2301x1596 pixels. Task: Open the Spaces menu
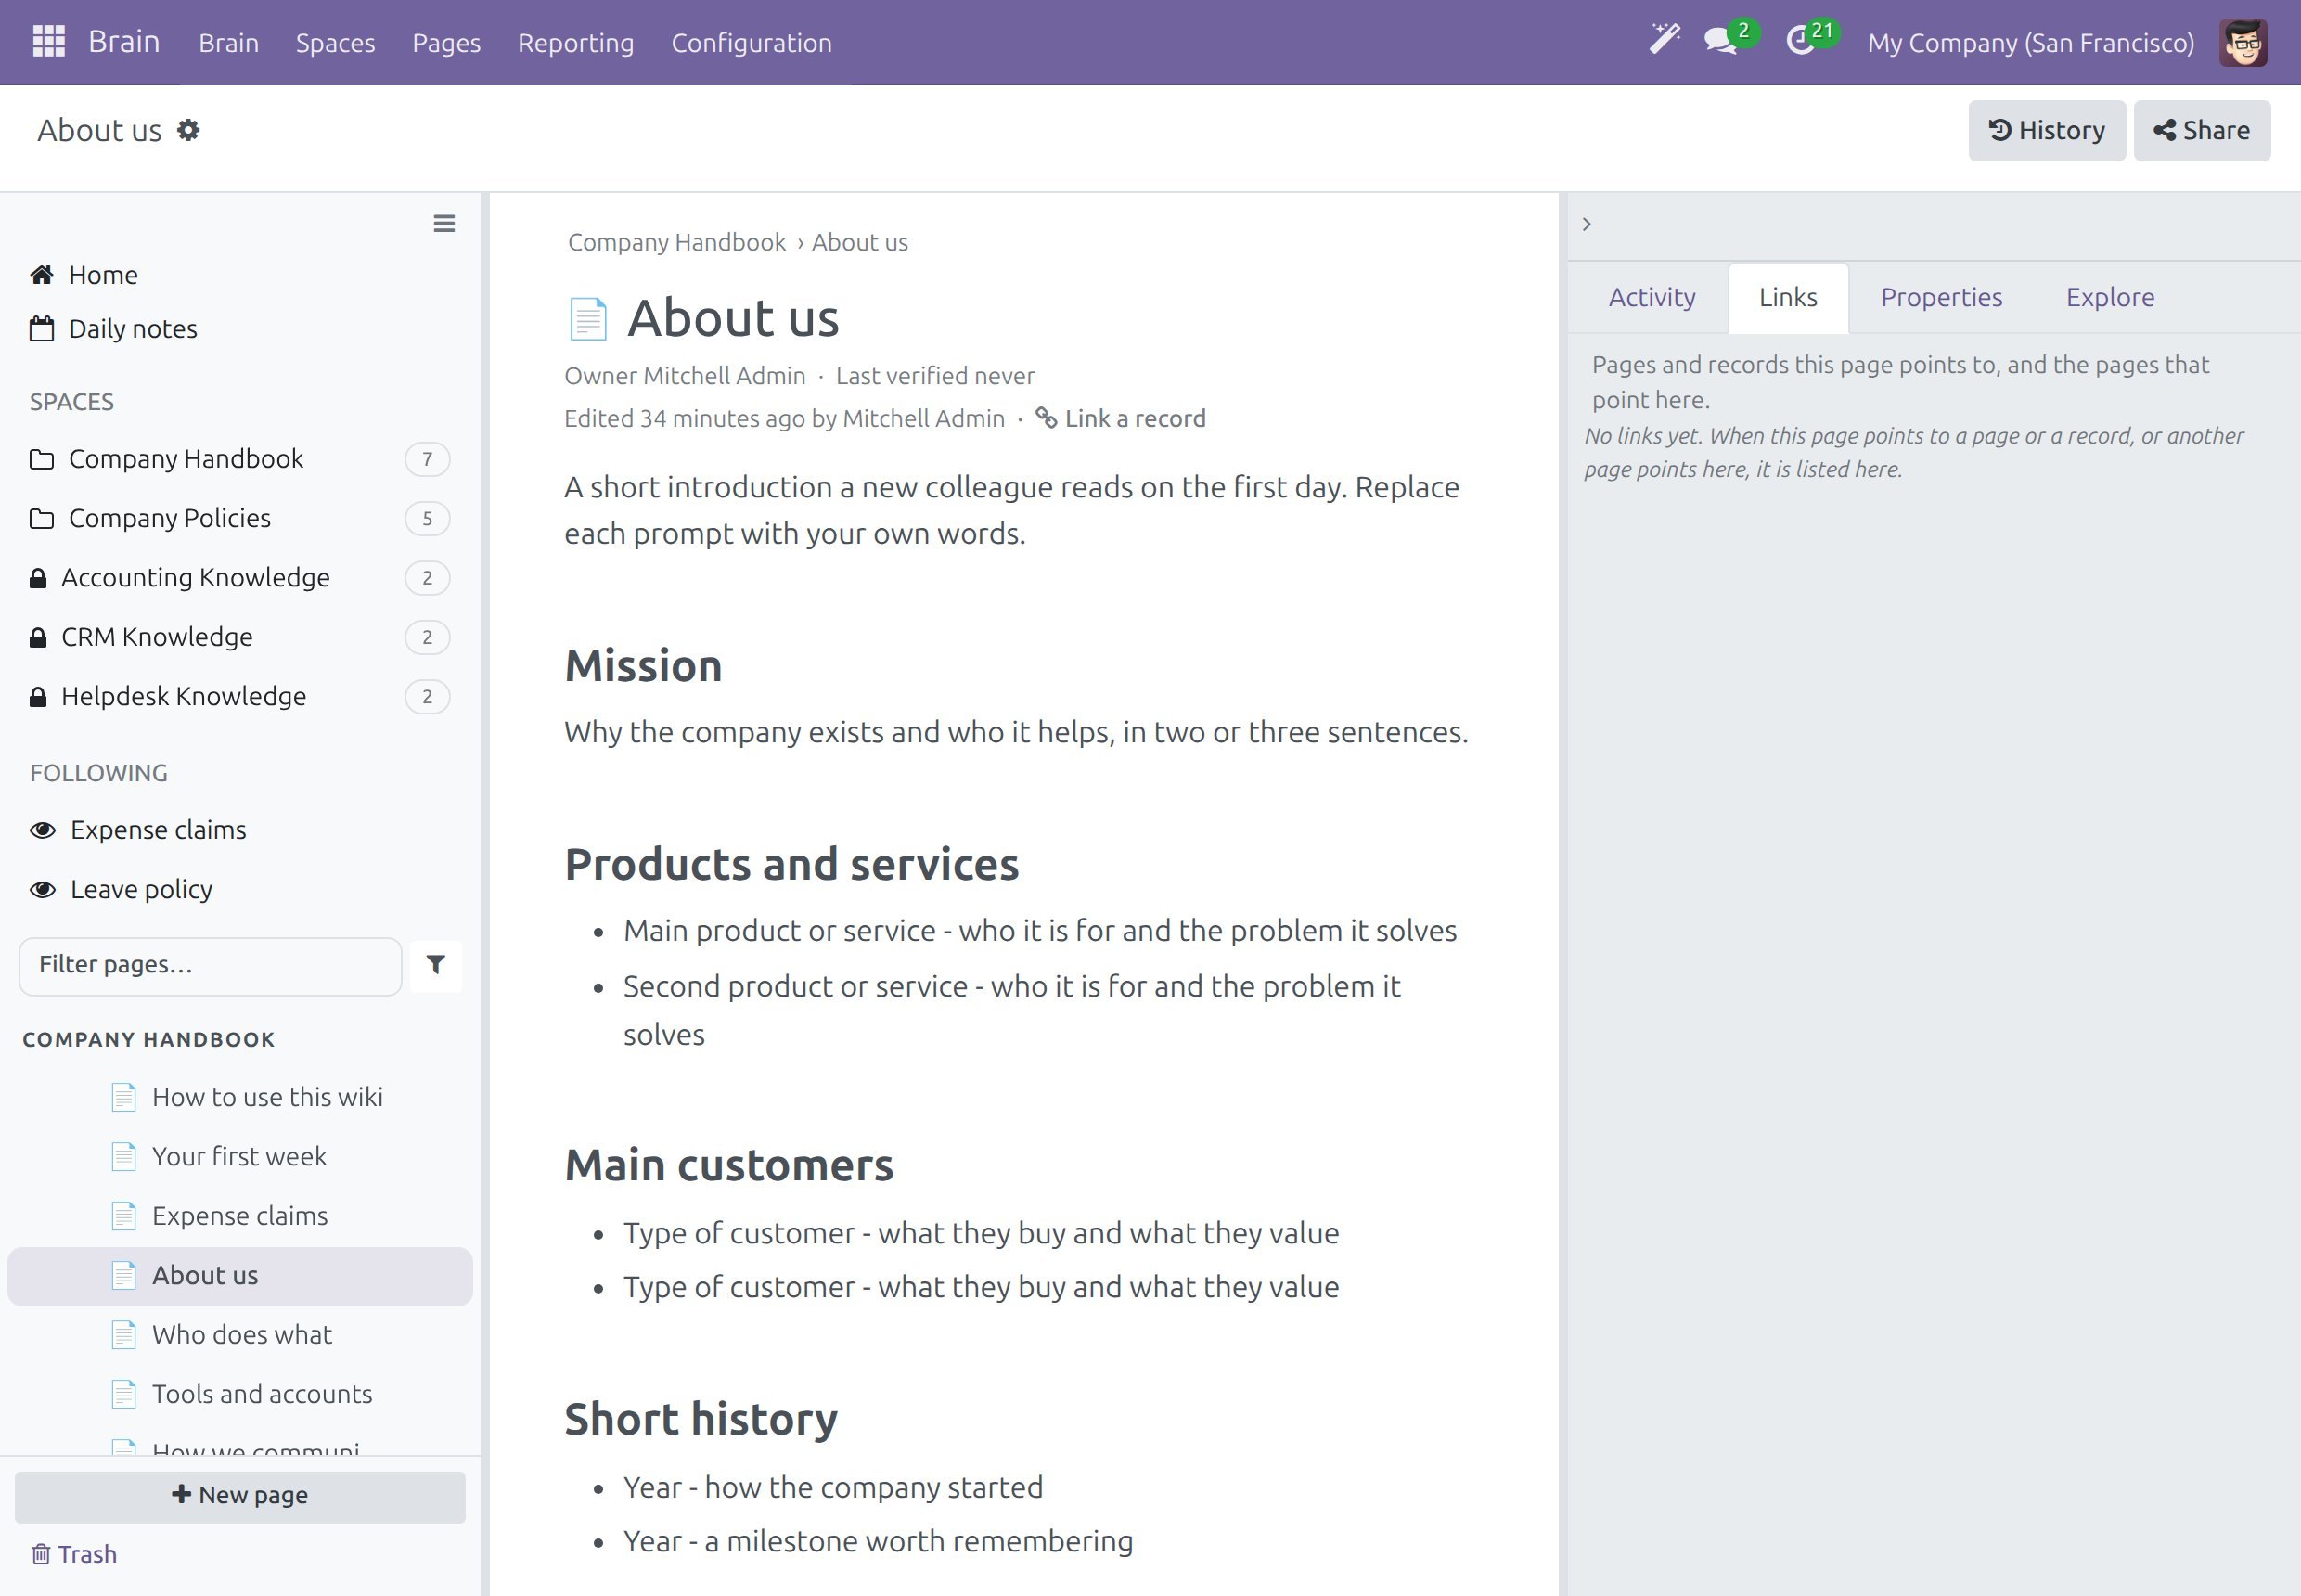(x=335, y=43)
